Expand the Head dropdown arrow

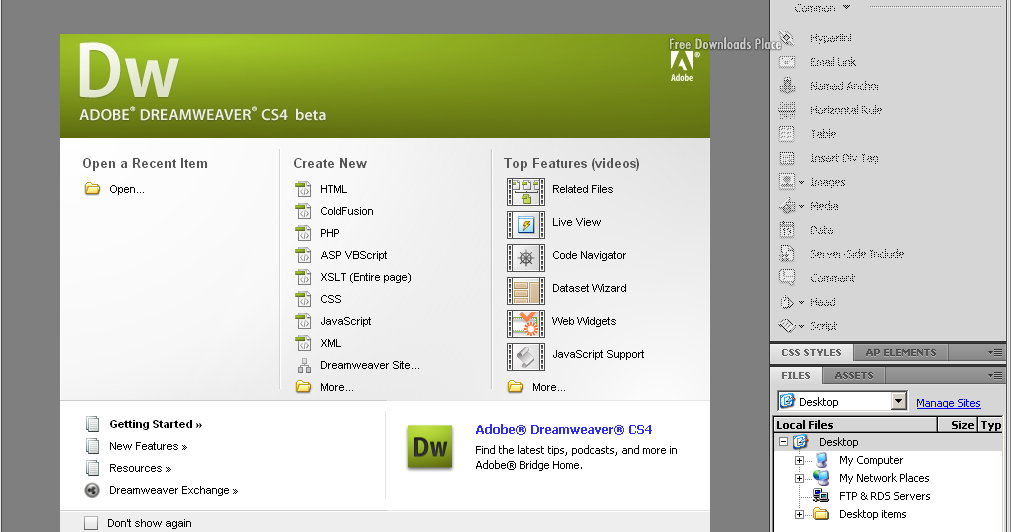pyautogui.click(x=802, y=302)
